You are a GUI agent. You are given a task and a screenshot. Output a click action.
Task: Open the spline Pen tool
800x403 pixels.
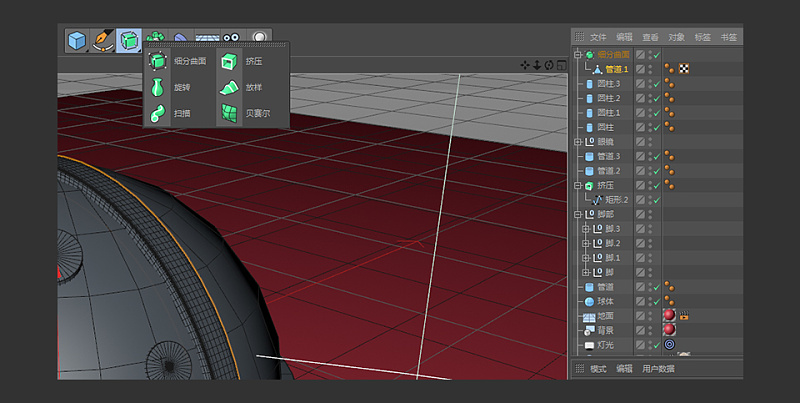tap(103, 40)
